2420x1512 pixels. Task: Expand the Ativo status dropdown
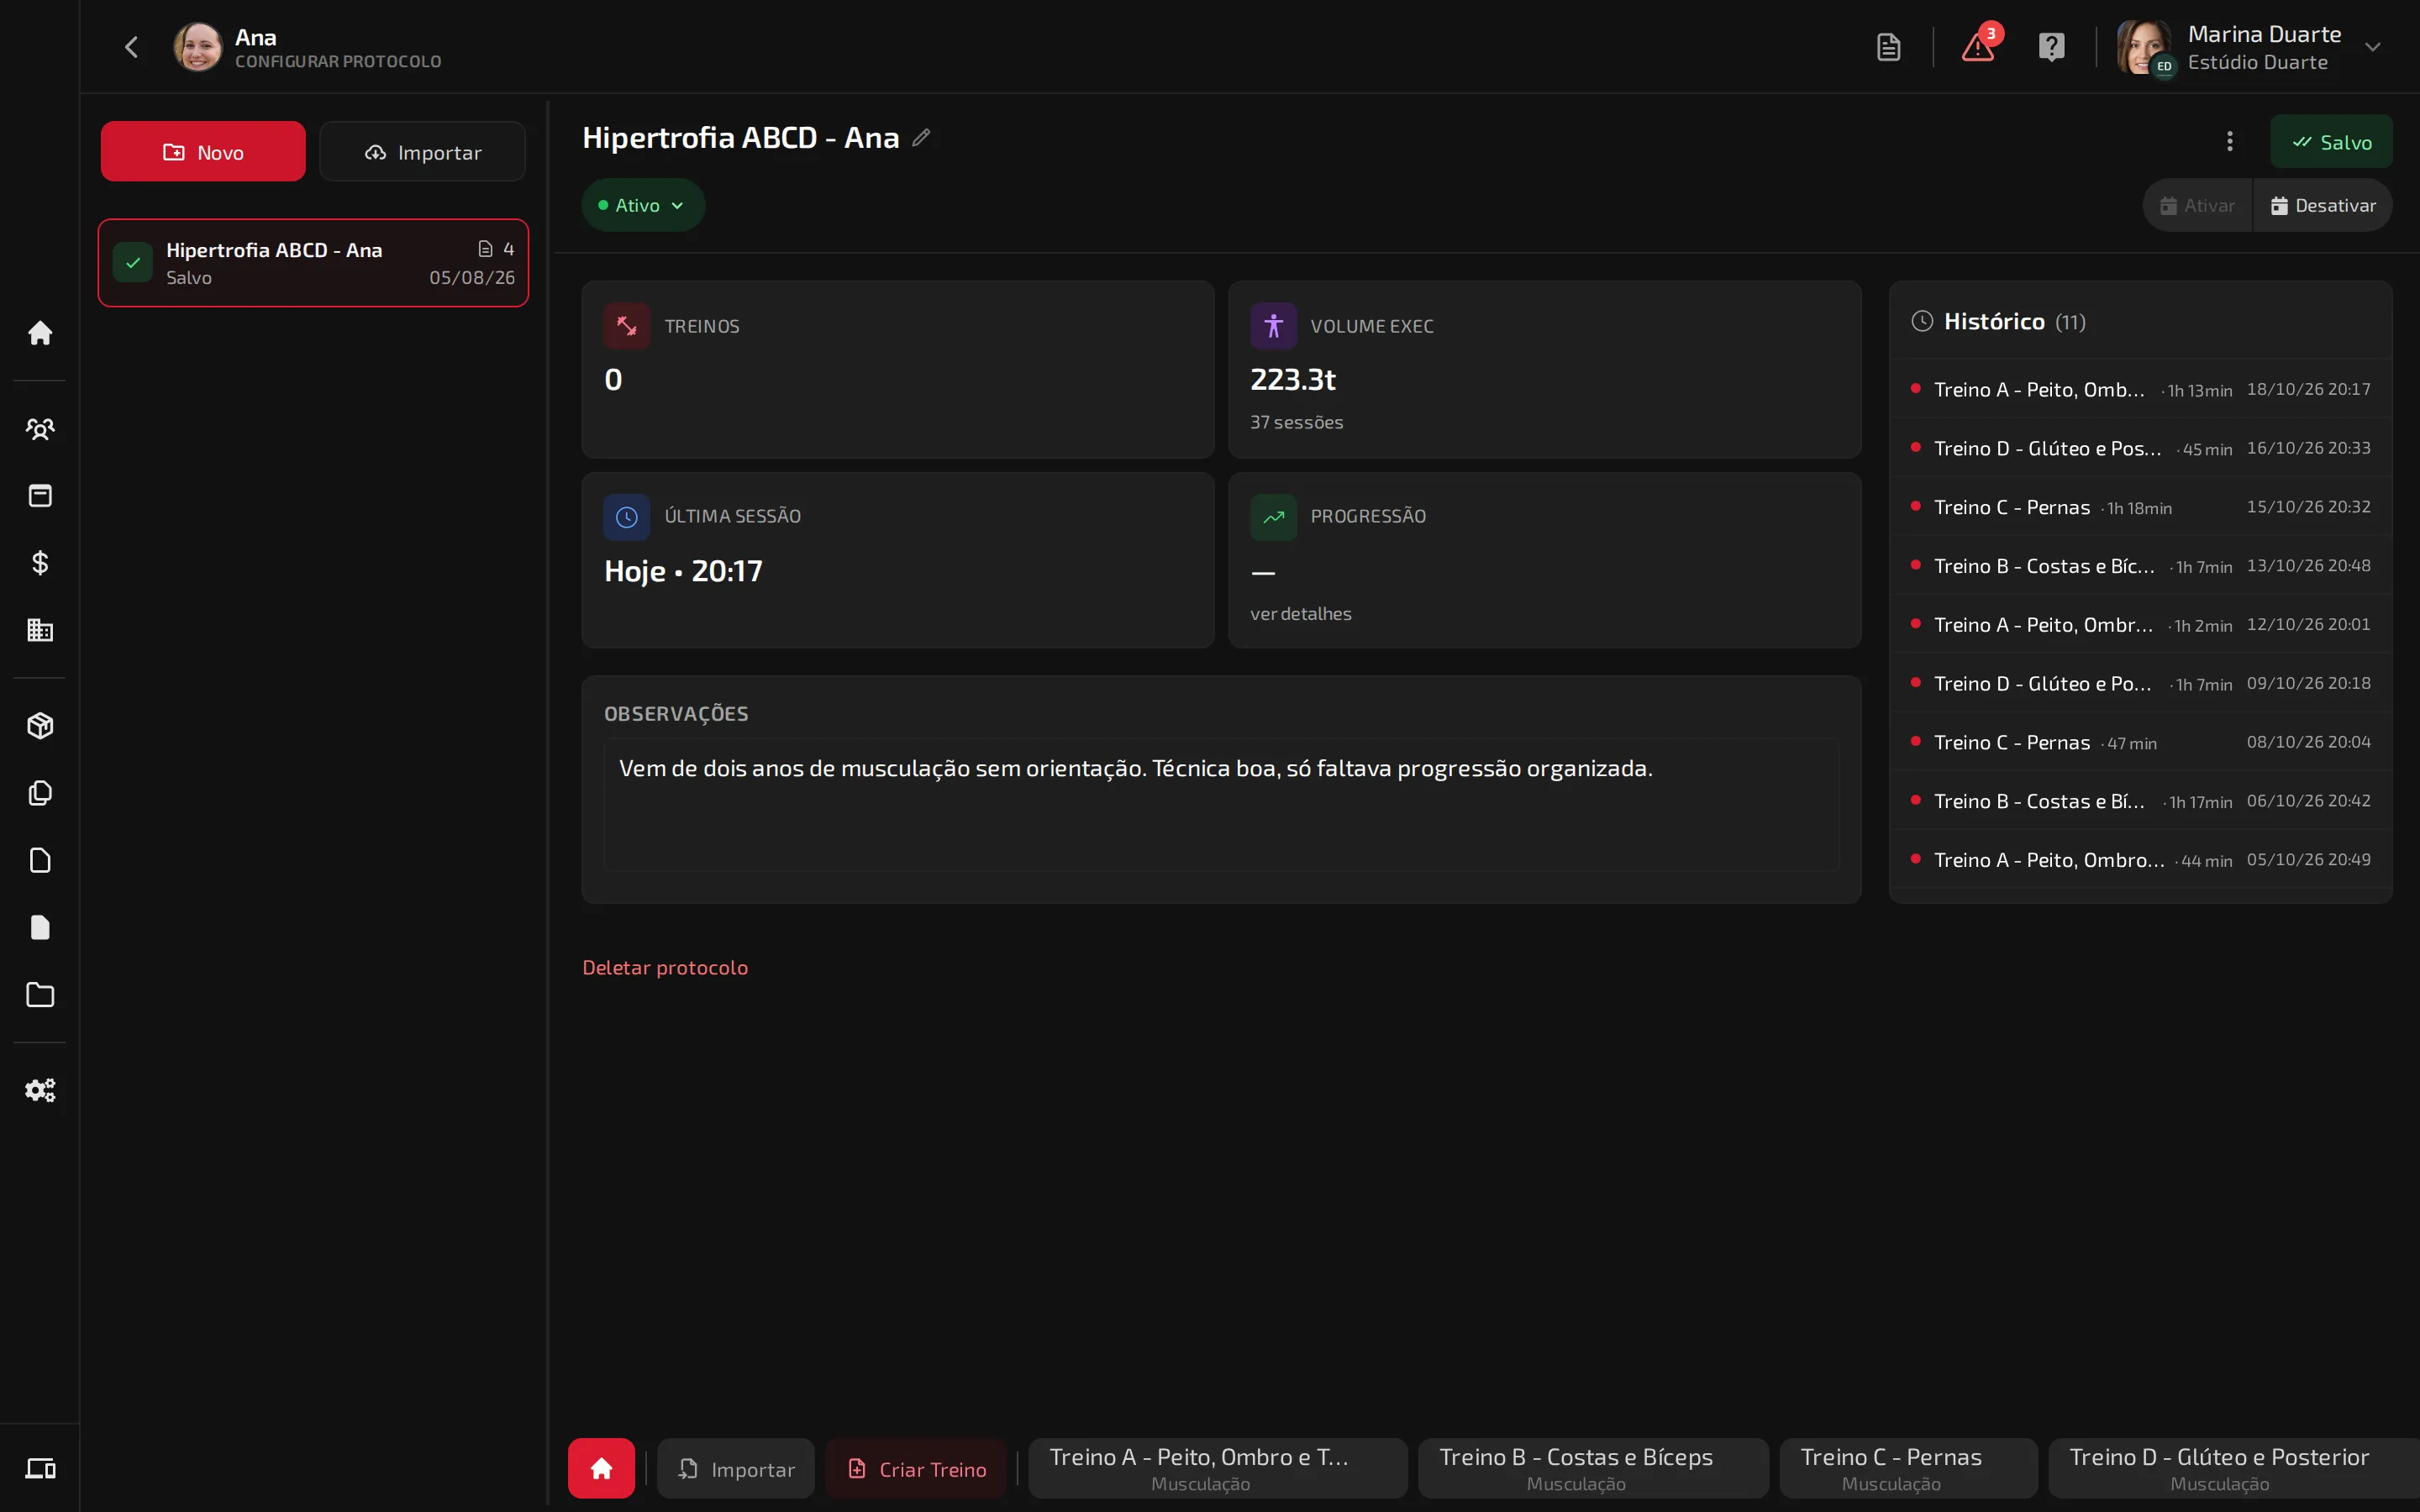coord(642,205)
